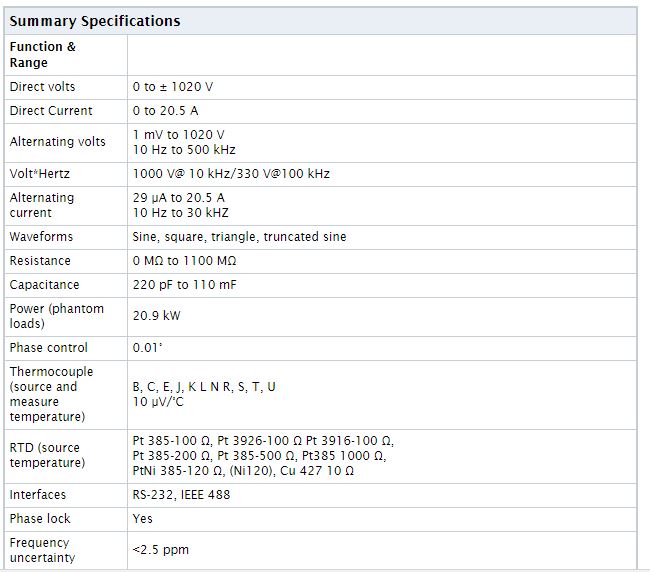Screen dimensions: 650x572
Task: Select the line starting 'PtNi 385-120 Ω'
Action: pos(243,471)
